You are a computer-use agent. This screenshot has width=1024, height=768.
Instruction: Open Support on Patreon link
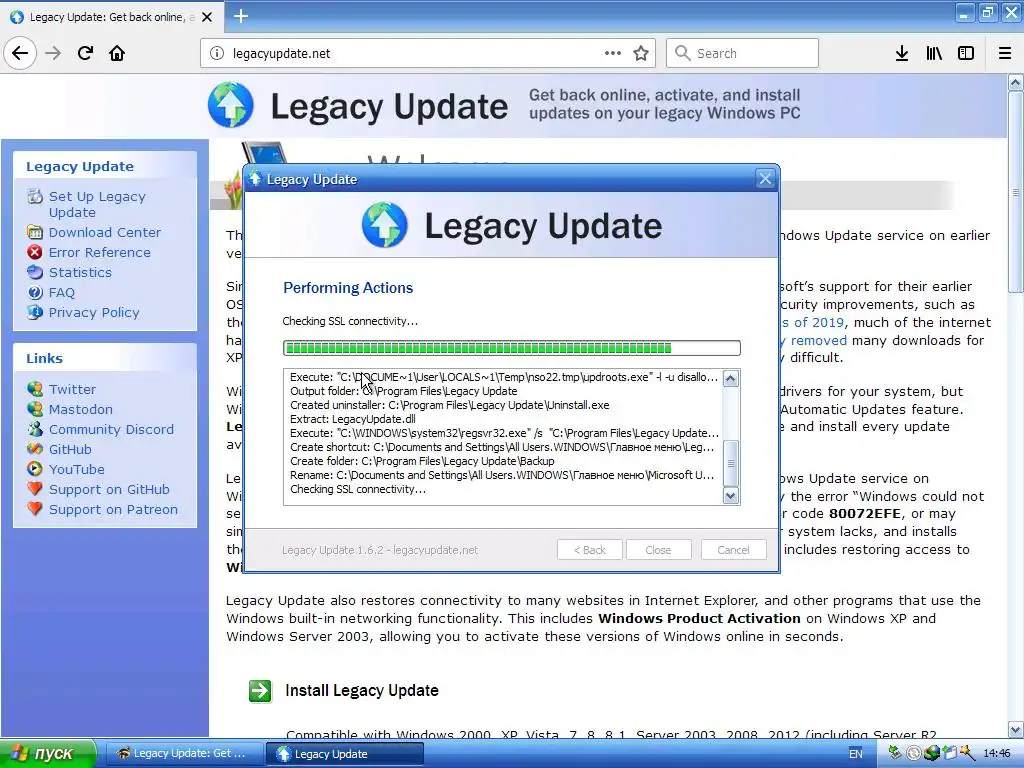pyautogui.click(x=113, y=509)
